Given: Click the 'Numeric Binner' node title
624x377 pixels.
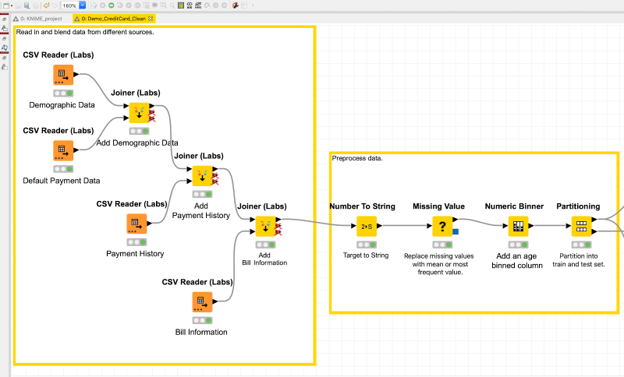Looking at the screenshot, I should pyautogui.click(x=514, y=206).
